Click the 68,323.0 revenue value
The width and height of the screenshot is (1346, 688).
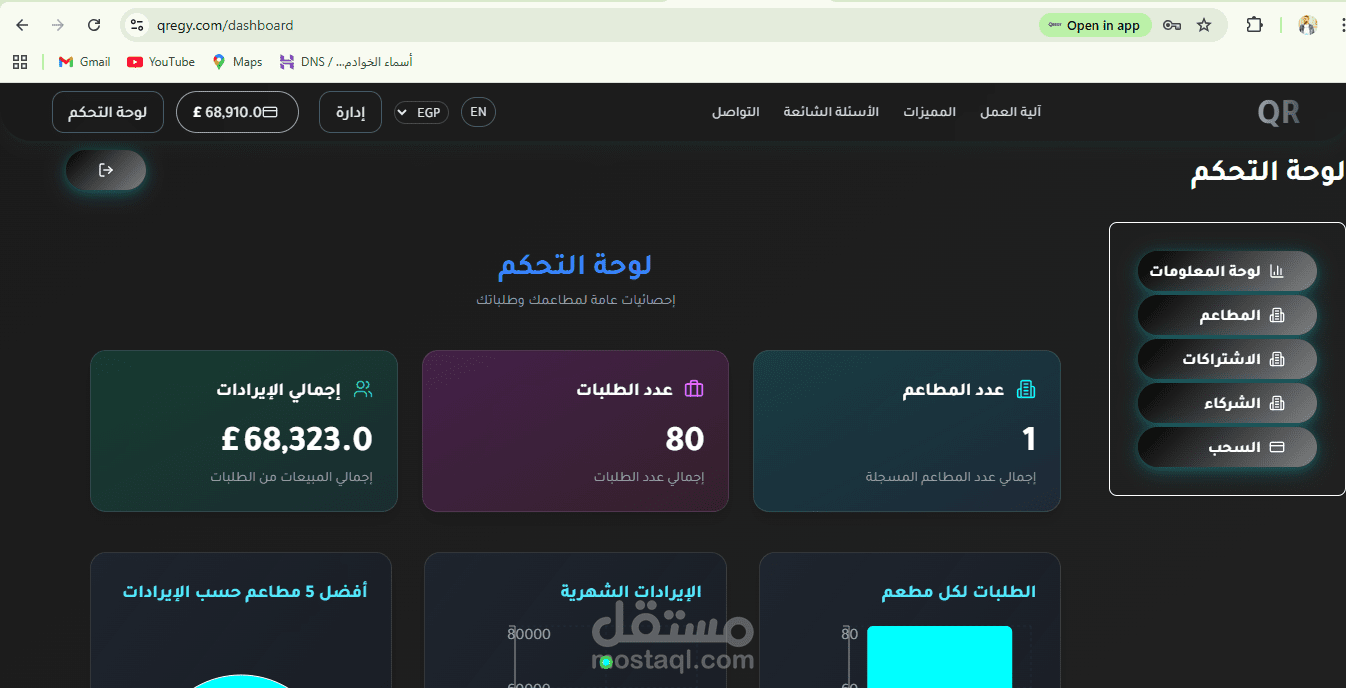296,439
